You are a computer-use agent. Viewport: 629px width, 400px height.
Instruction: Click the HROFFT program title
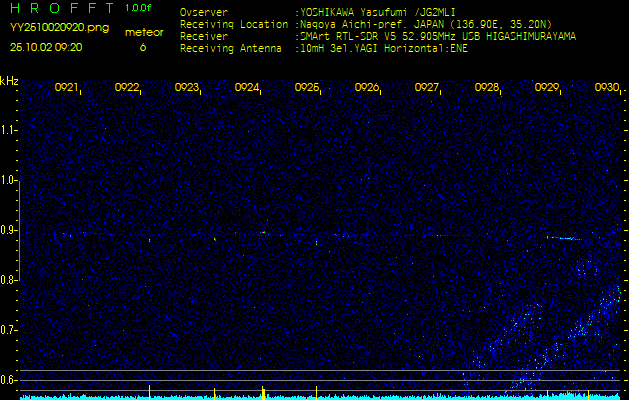click(63, 8)
